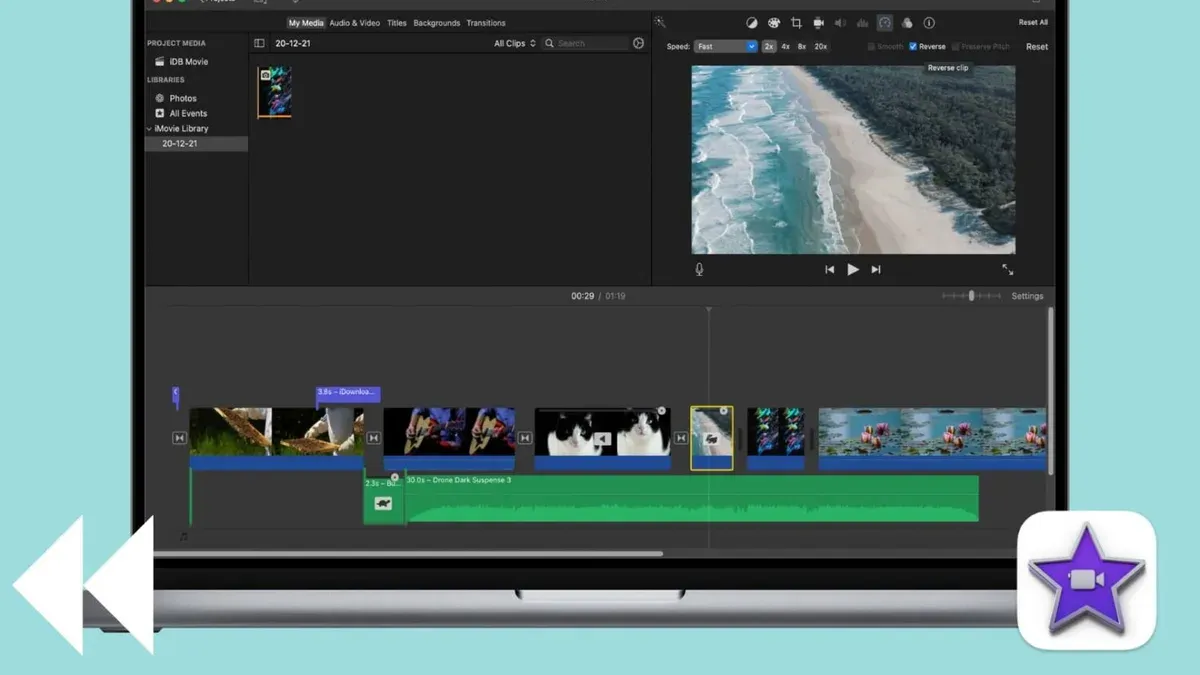Viewport: 1200px width, 675px height.
Task: Open the color correction palette tool
Action: pos(774,22)
